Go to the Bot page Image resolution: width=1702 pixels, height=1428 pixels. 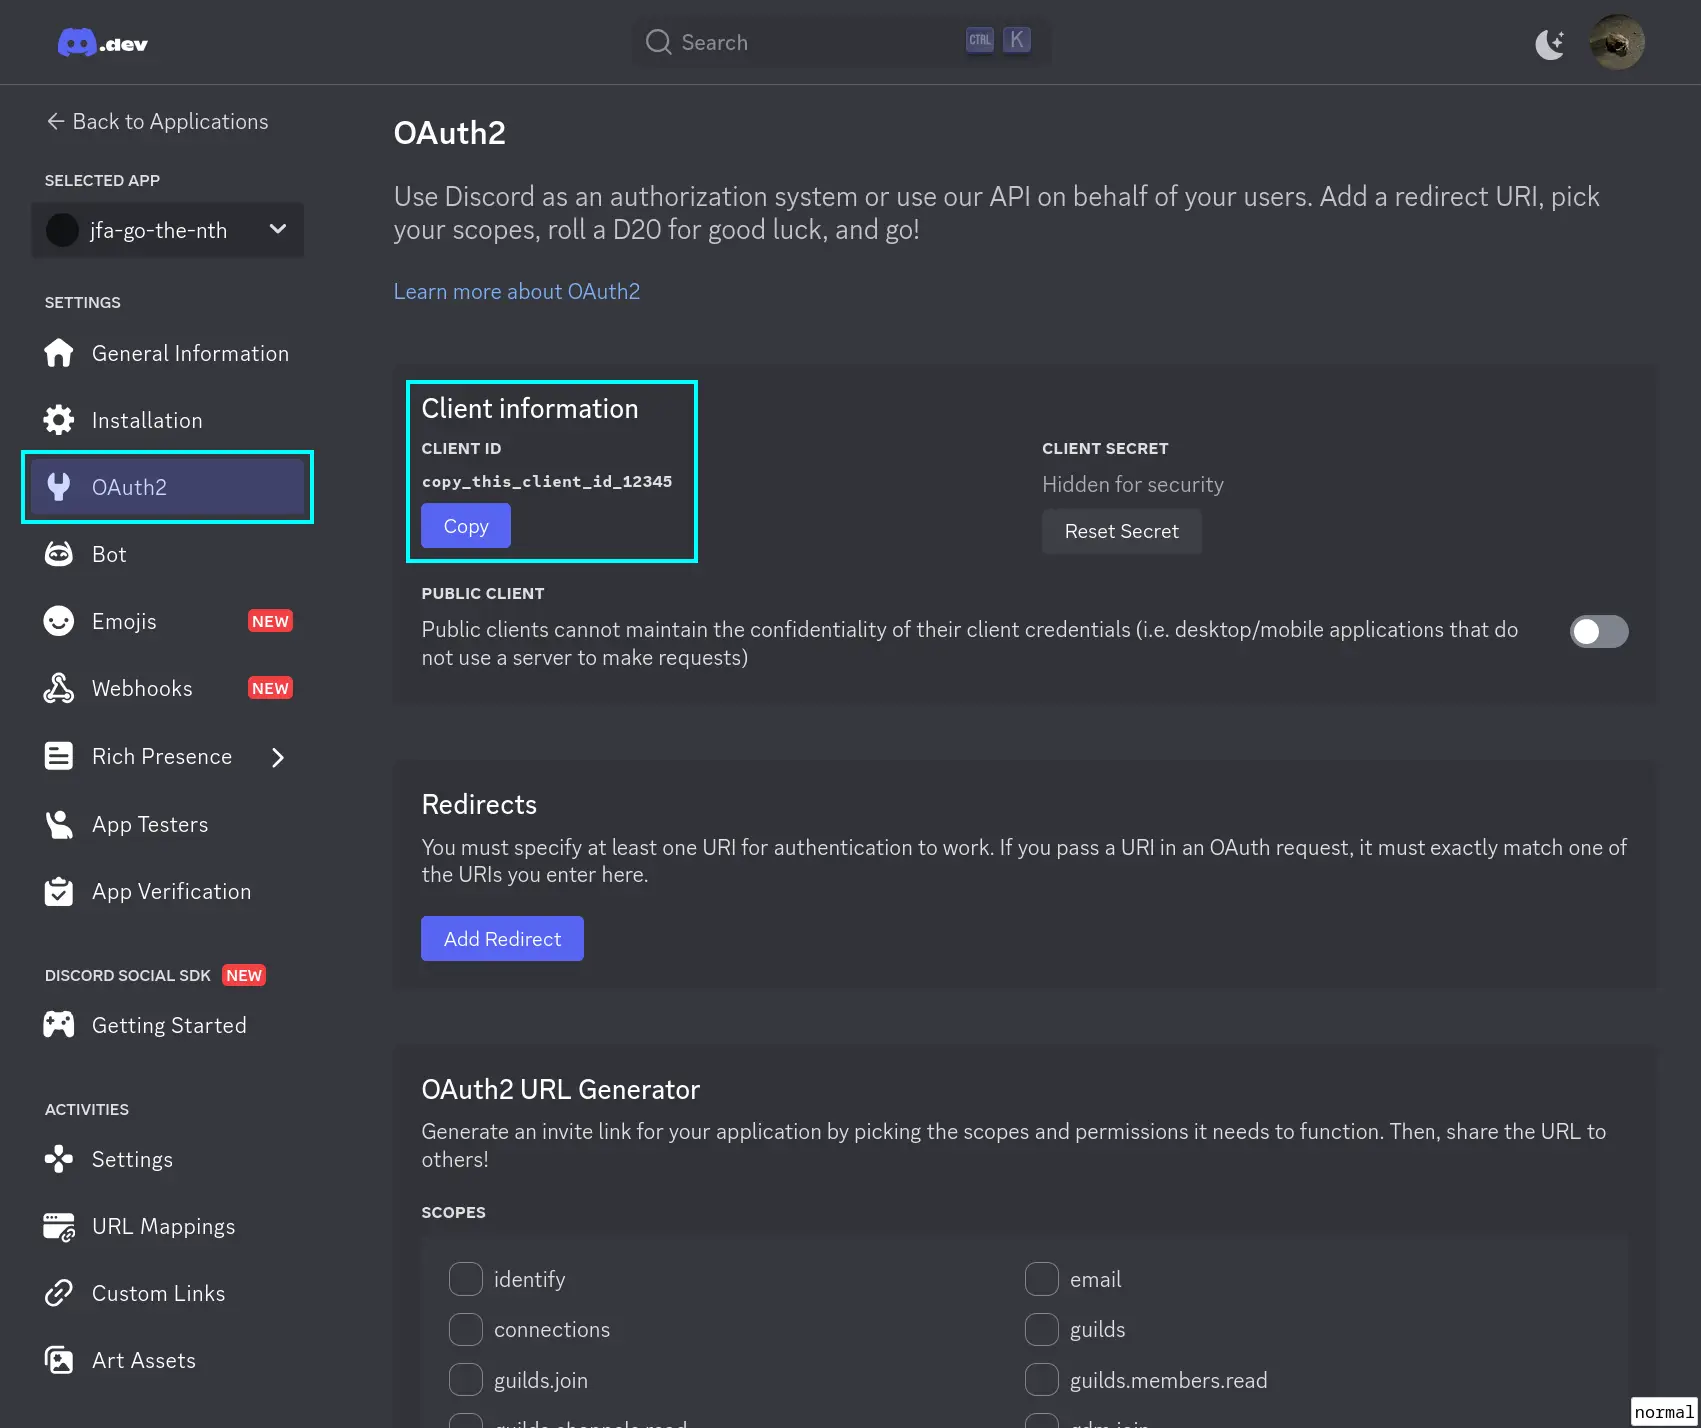pos(168,554)
